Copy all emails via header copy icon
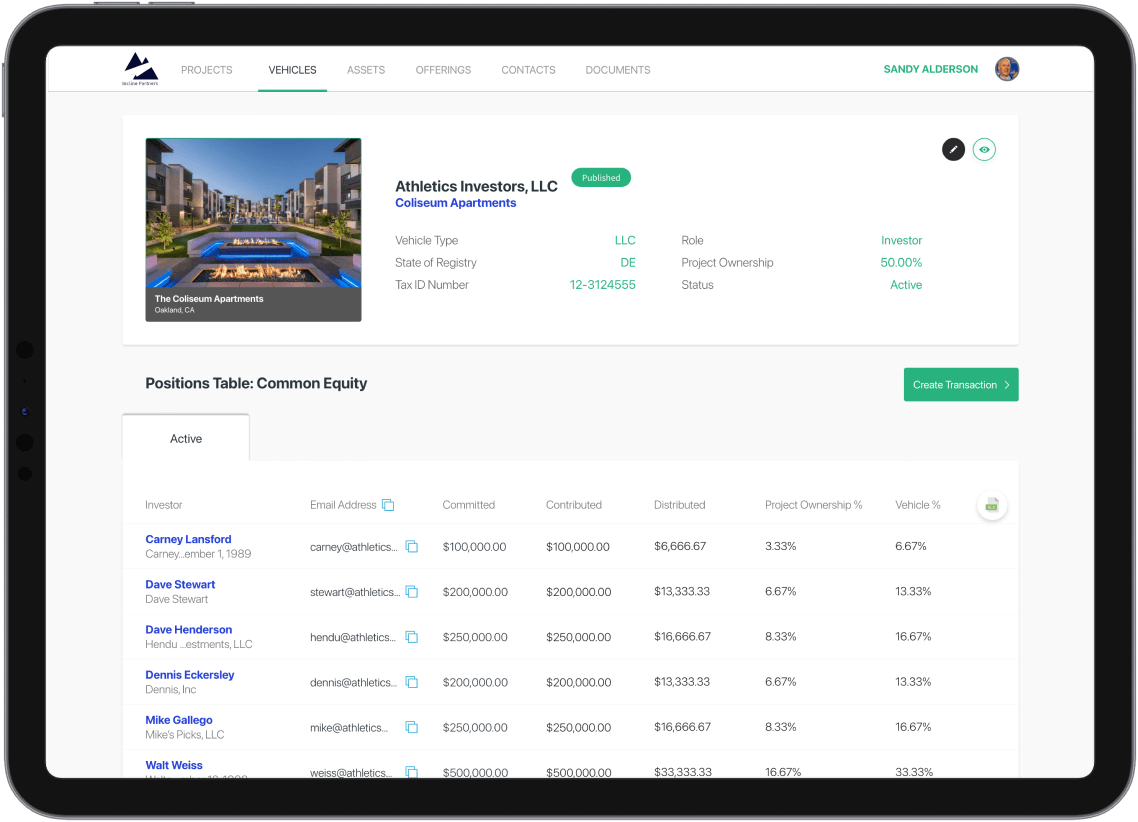 388,505
